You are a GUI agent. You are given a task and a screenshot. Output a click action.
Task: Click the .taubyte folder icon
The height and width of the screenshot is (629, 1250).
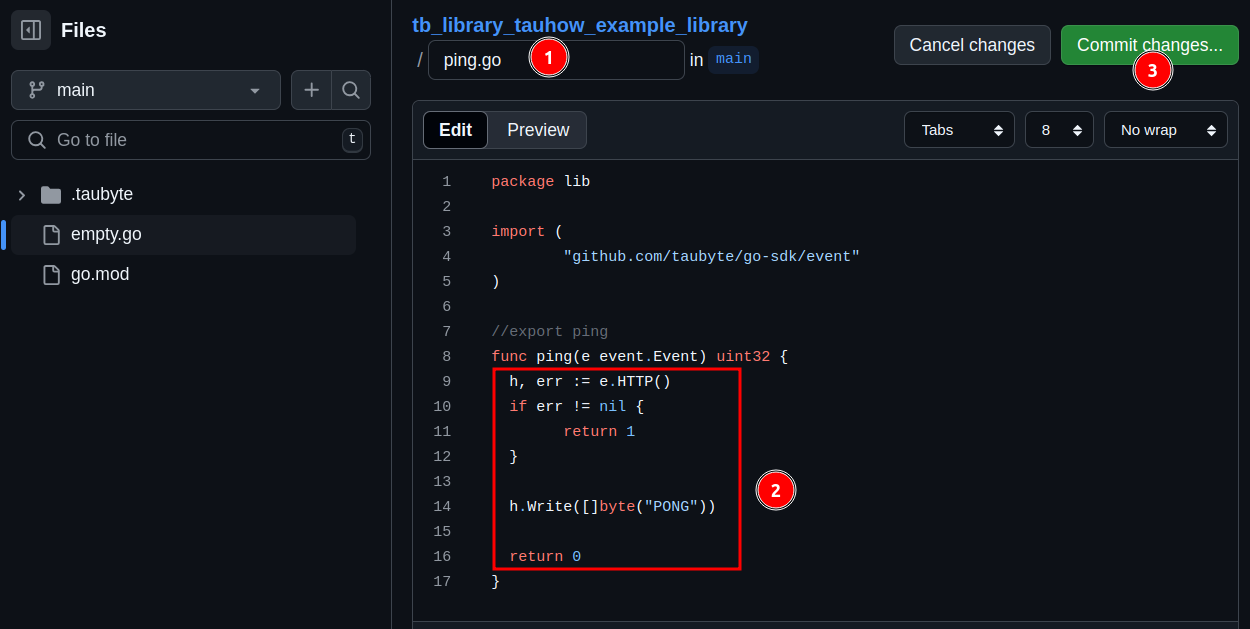point(51,195)
